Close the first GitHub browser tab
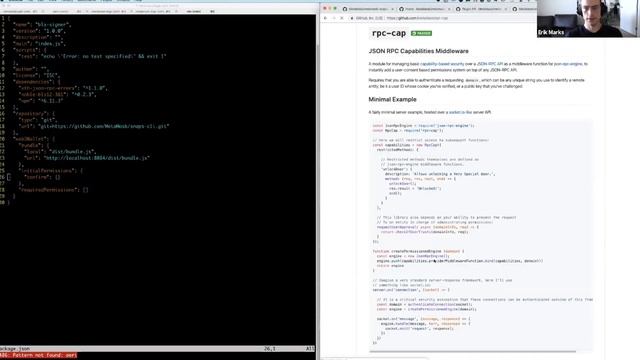 point(392,9)
